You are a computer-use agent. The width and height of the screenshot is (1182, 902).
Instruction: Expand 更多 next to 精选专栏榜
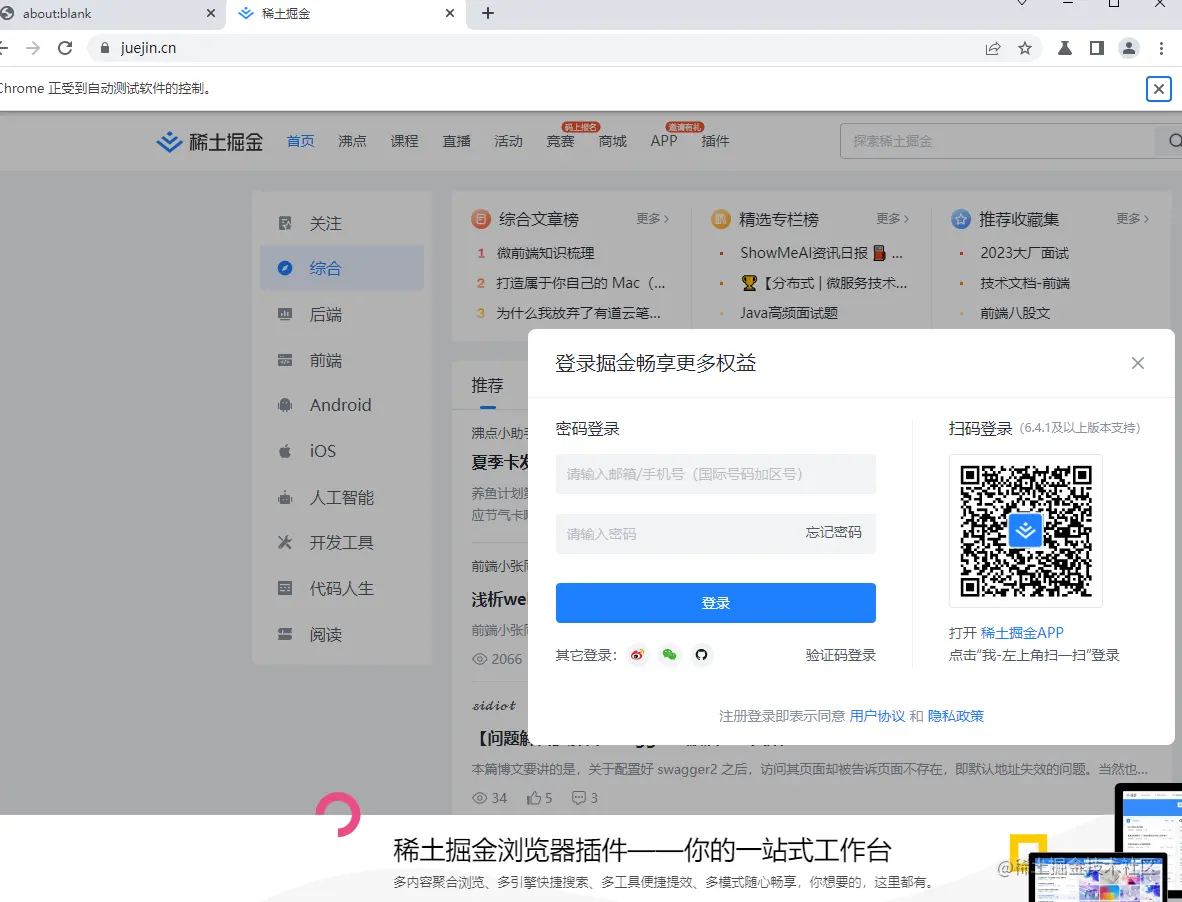pos(893,219)
